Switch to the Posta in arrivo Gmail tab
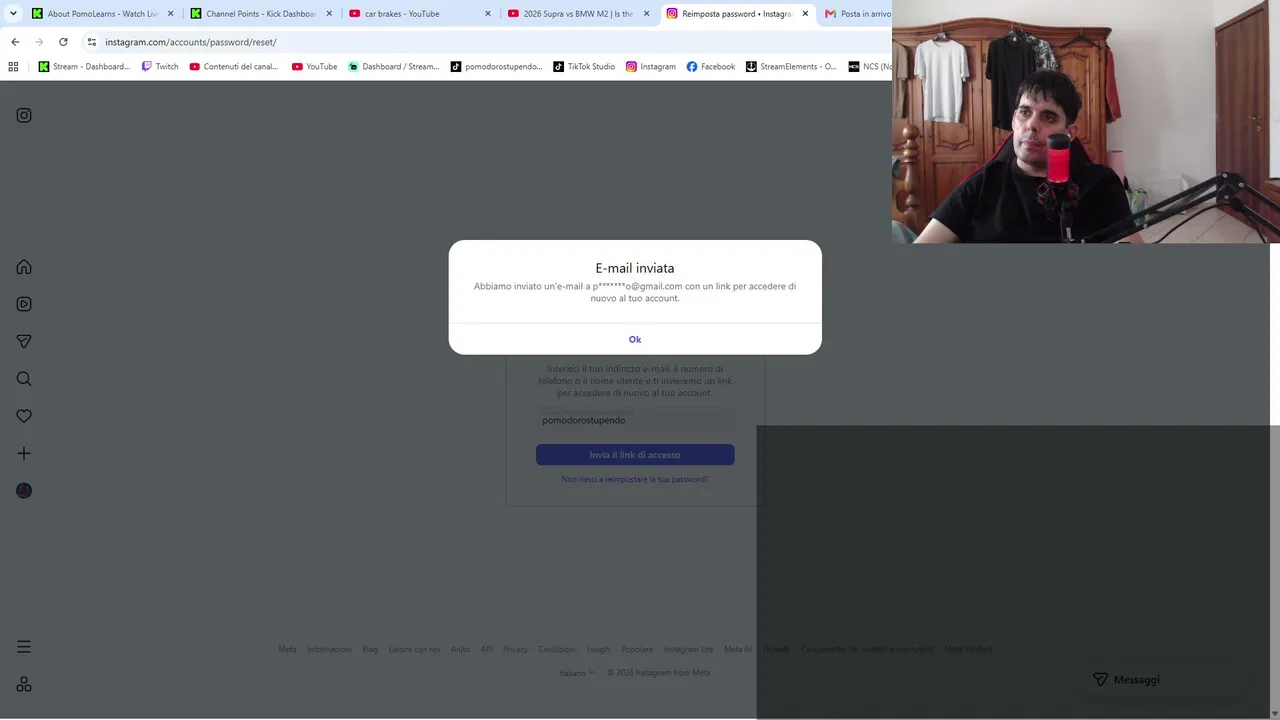Image resolution: width=1280 pixels, height=720 pixels. coord(856,14)
